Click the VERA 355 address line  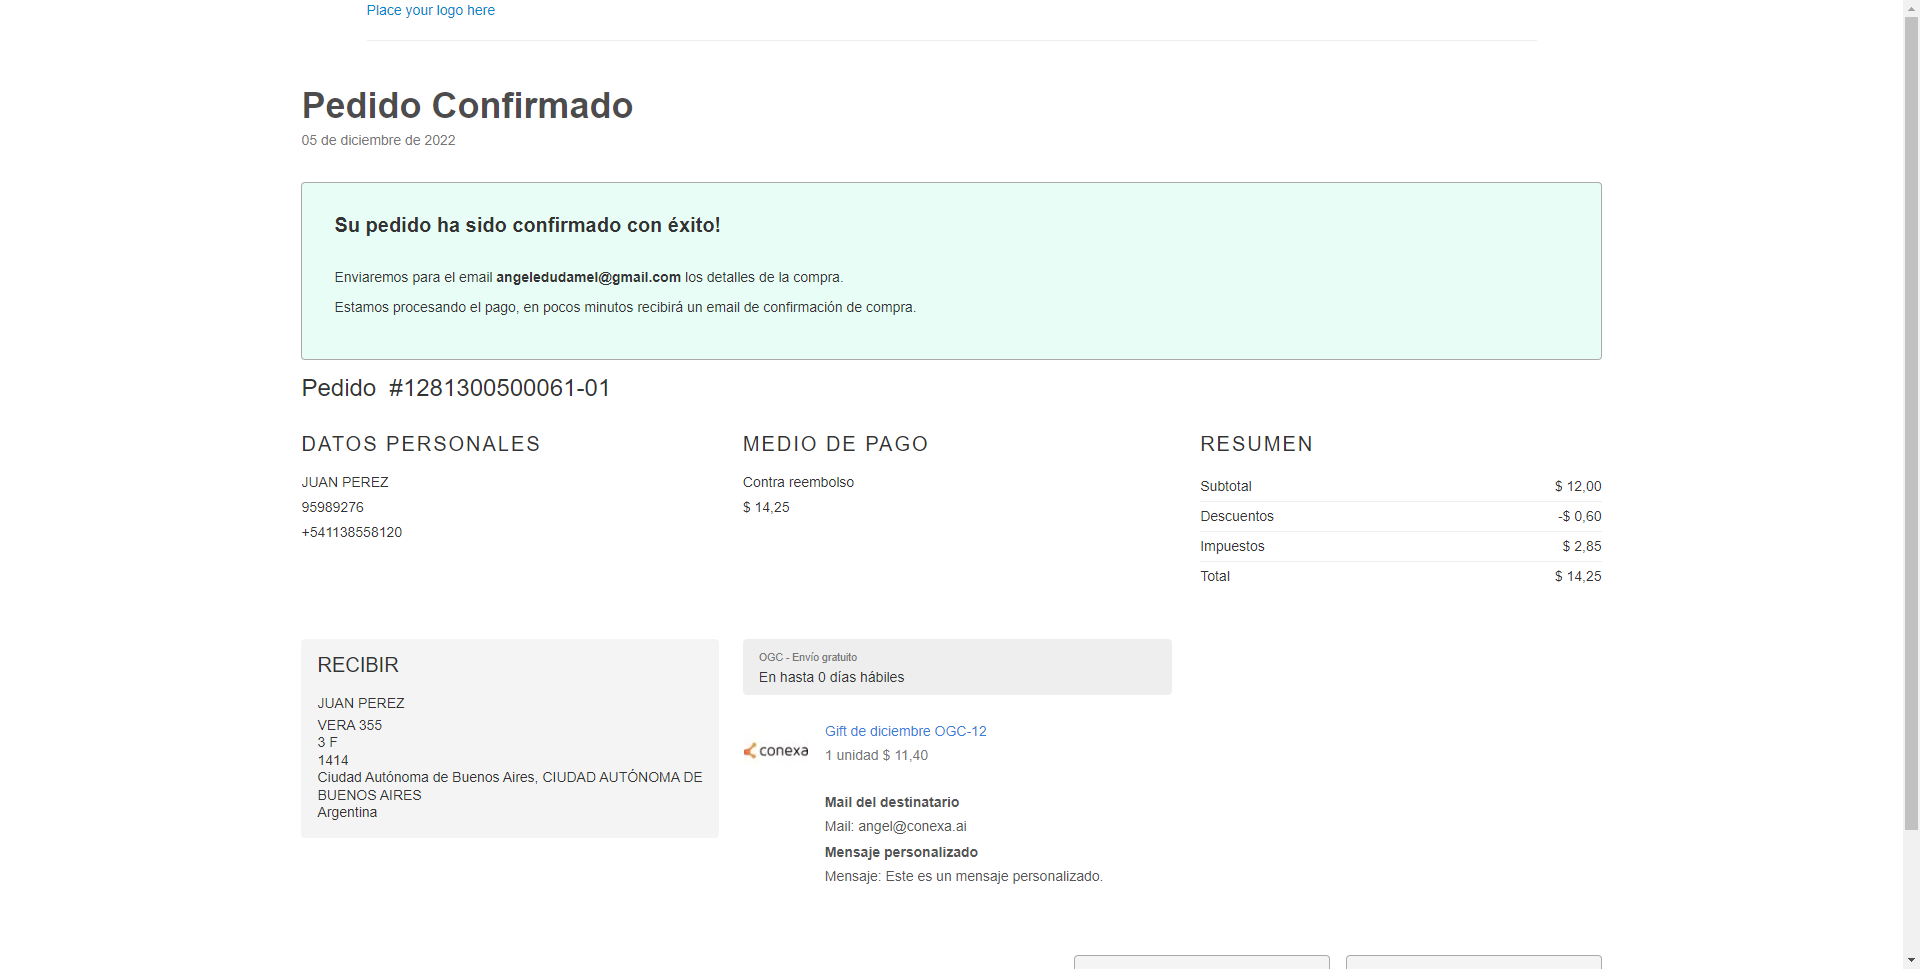(x=350, y=726)
